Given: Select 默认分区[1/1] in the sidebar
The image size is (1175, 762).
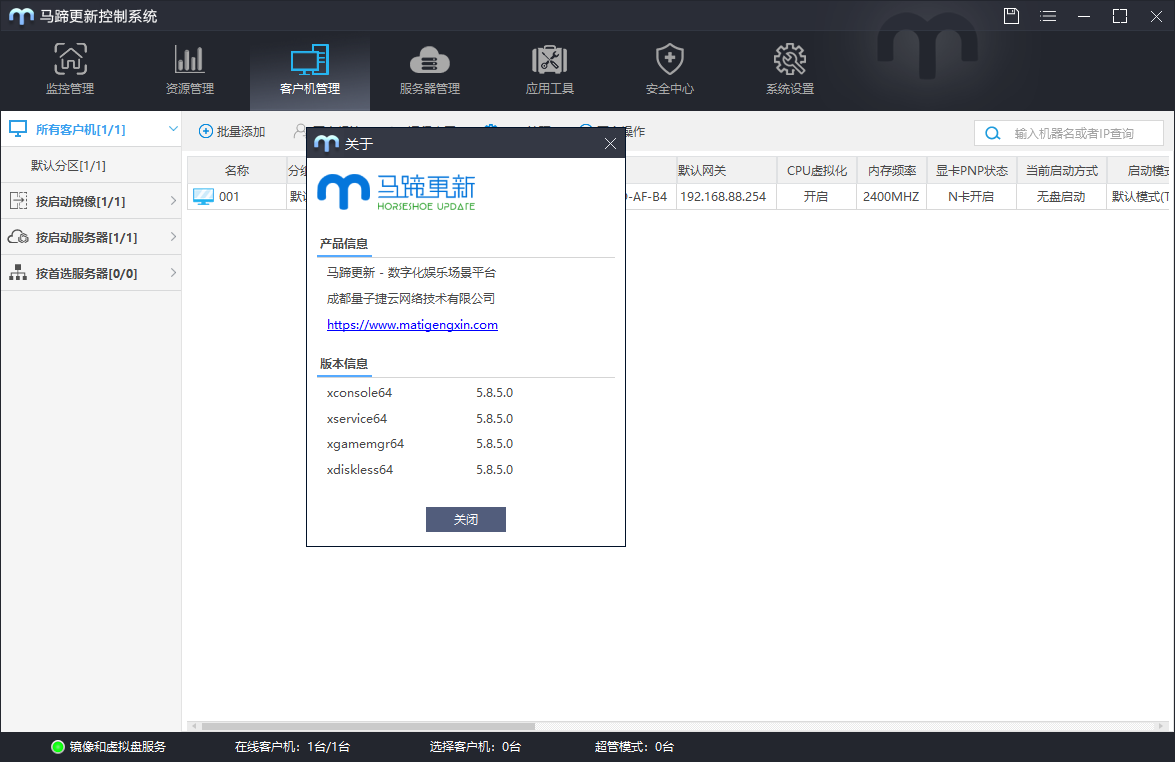Looking at the screenshot, I should coord(68,166).
